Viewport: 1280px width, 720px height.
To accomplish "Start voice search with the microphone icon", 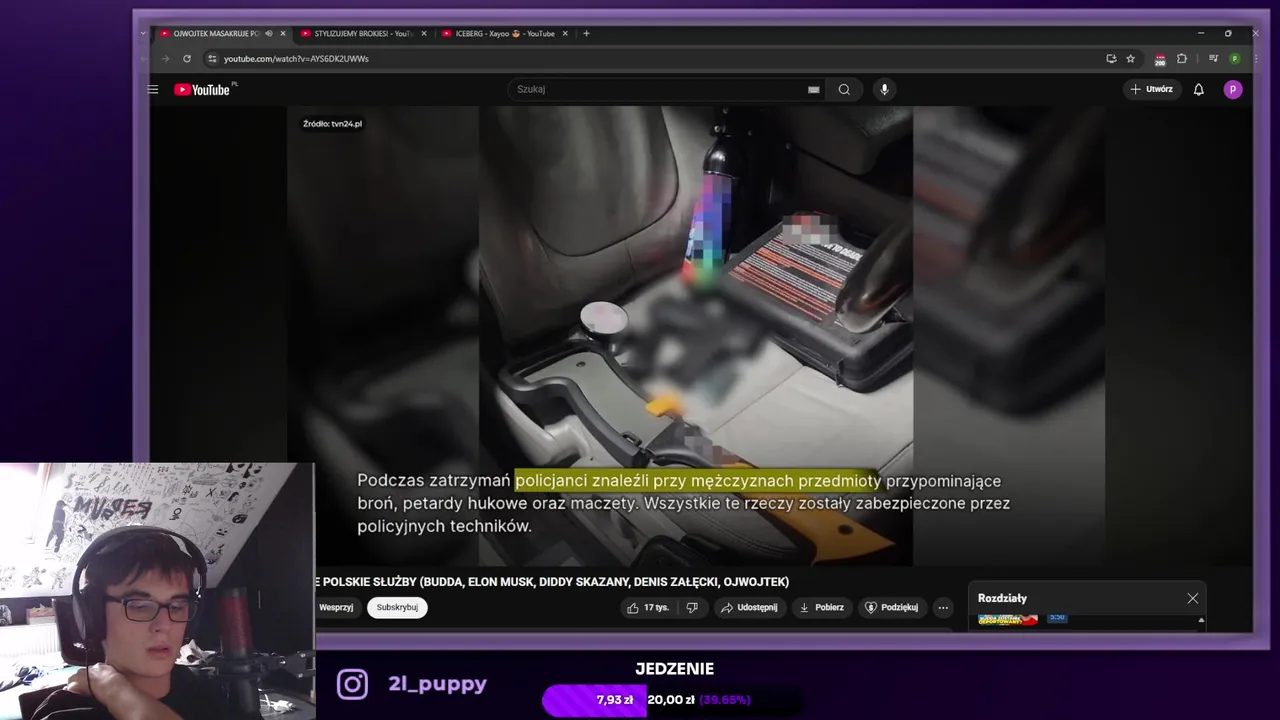I will (884, 89).
